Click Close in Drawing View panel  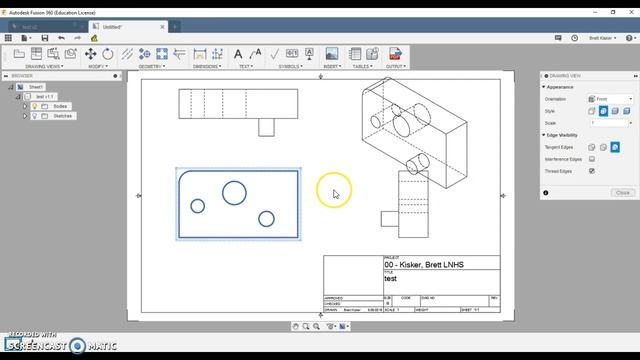pos(622,193)
